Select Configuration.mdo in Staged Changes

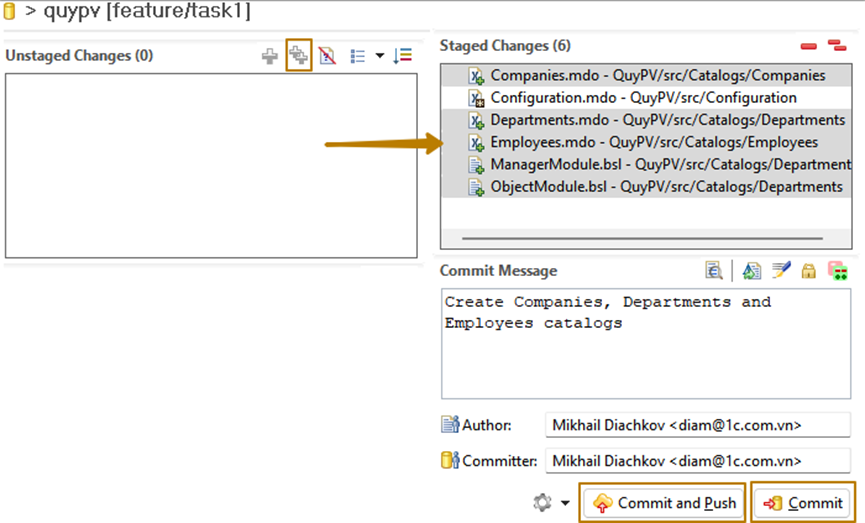(643, 98)
